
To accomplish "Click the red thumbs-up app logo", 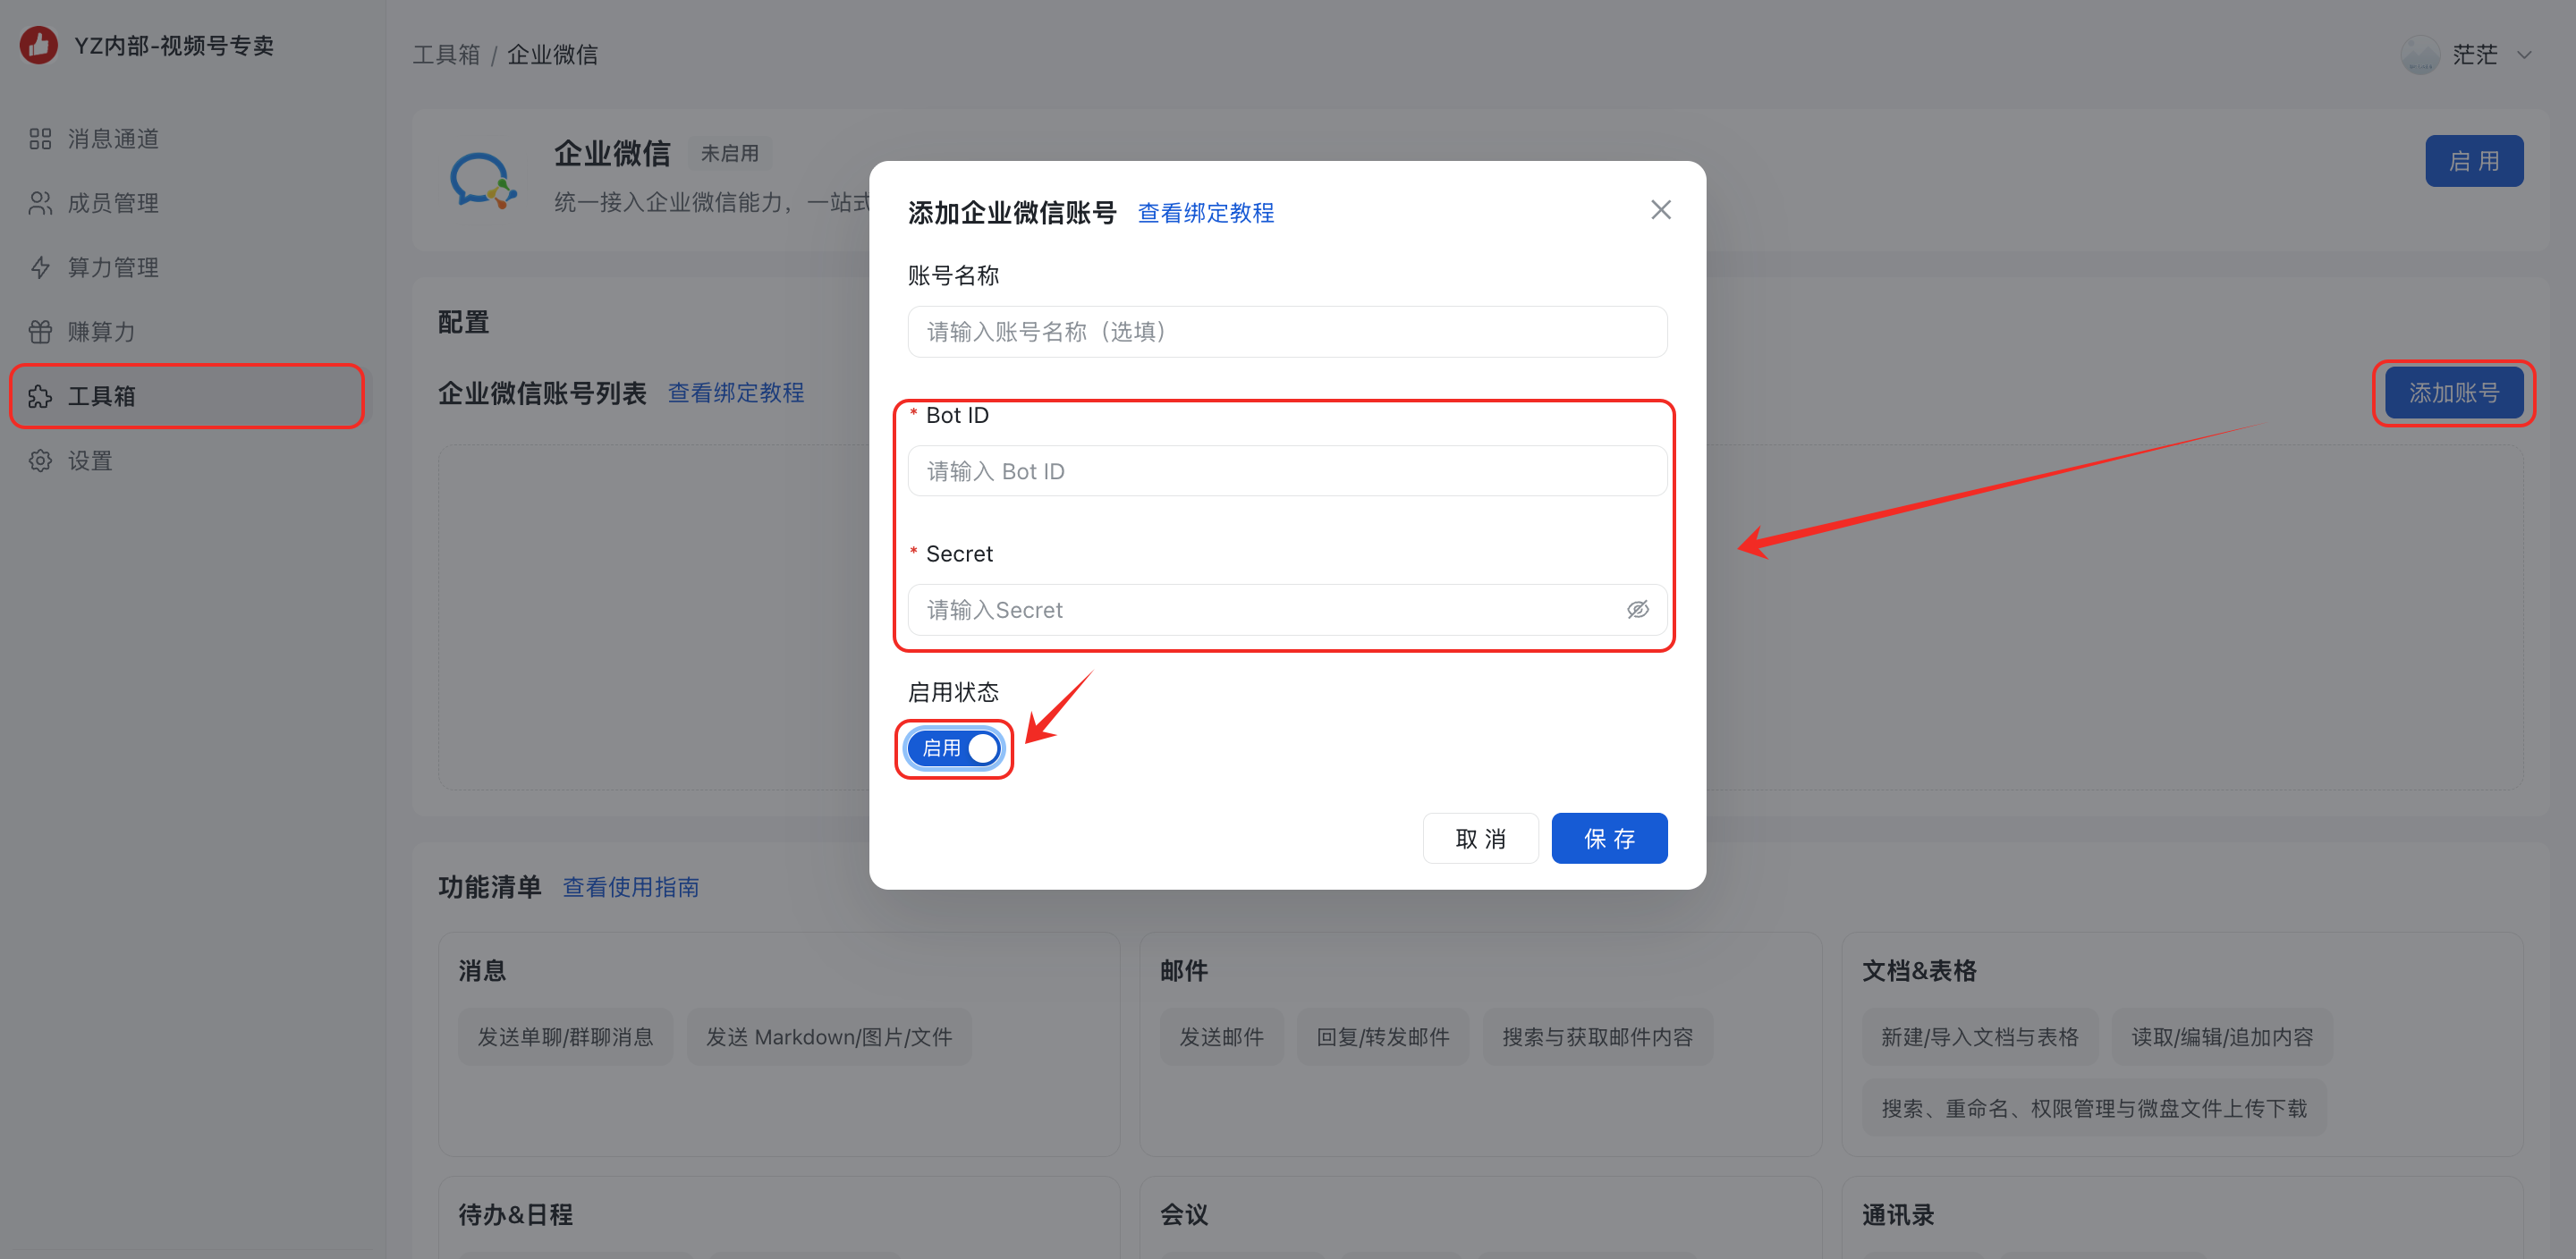I will 39,45.
